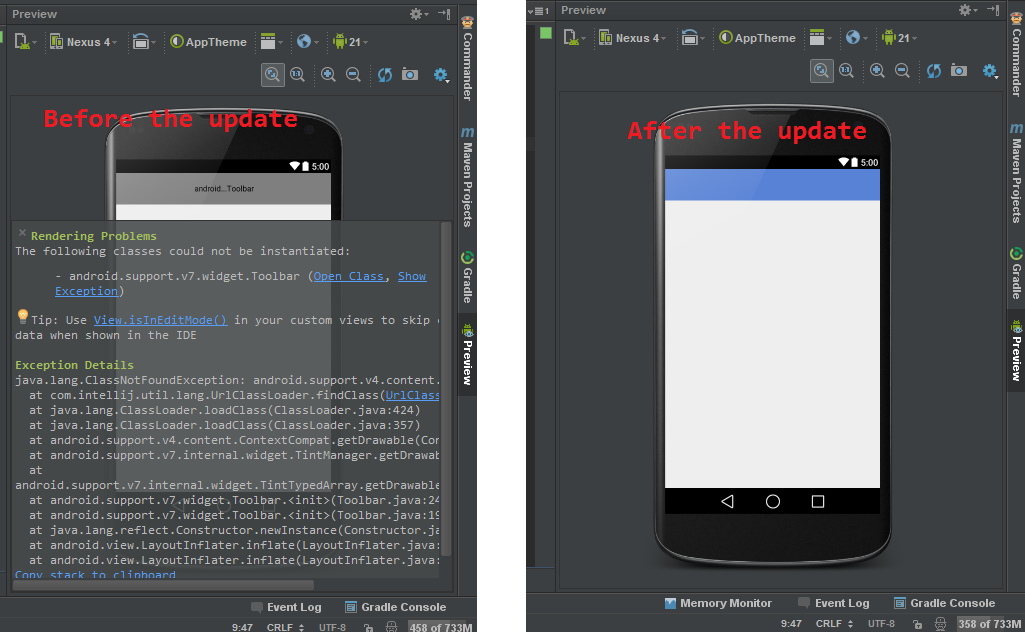Toggle Zoom to Fit in right Preview

click(822, 71)
